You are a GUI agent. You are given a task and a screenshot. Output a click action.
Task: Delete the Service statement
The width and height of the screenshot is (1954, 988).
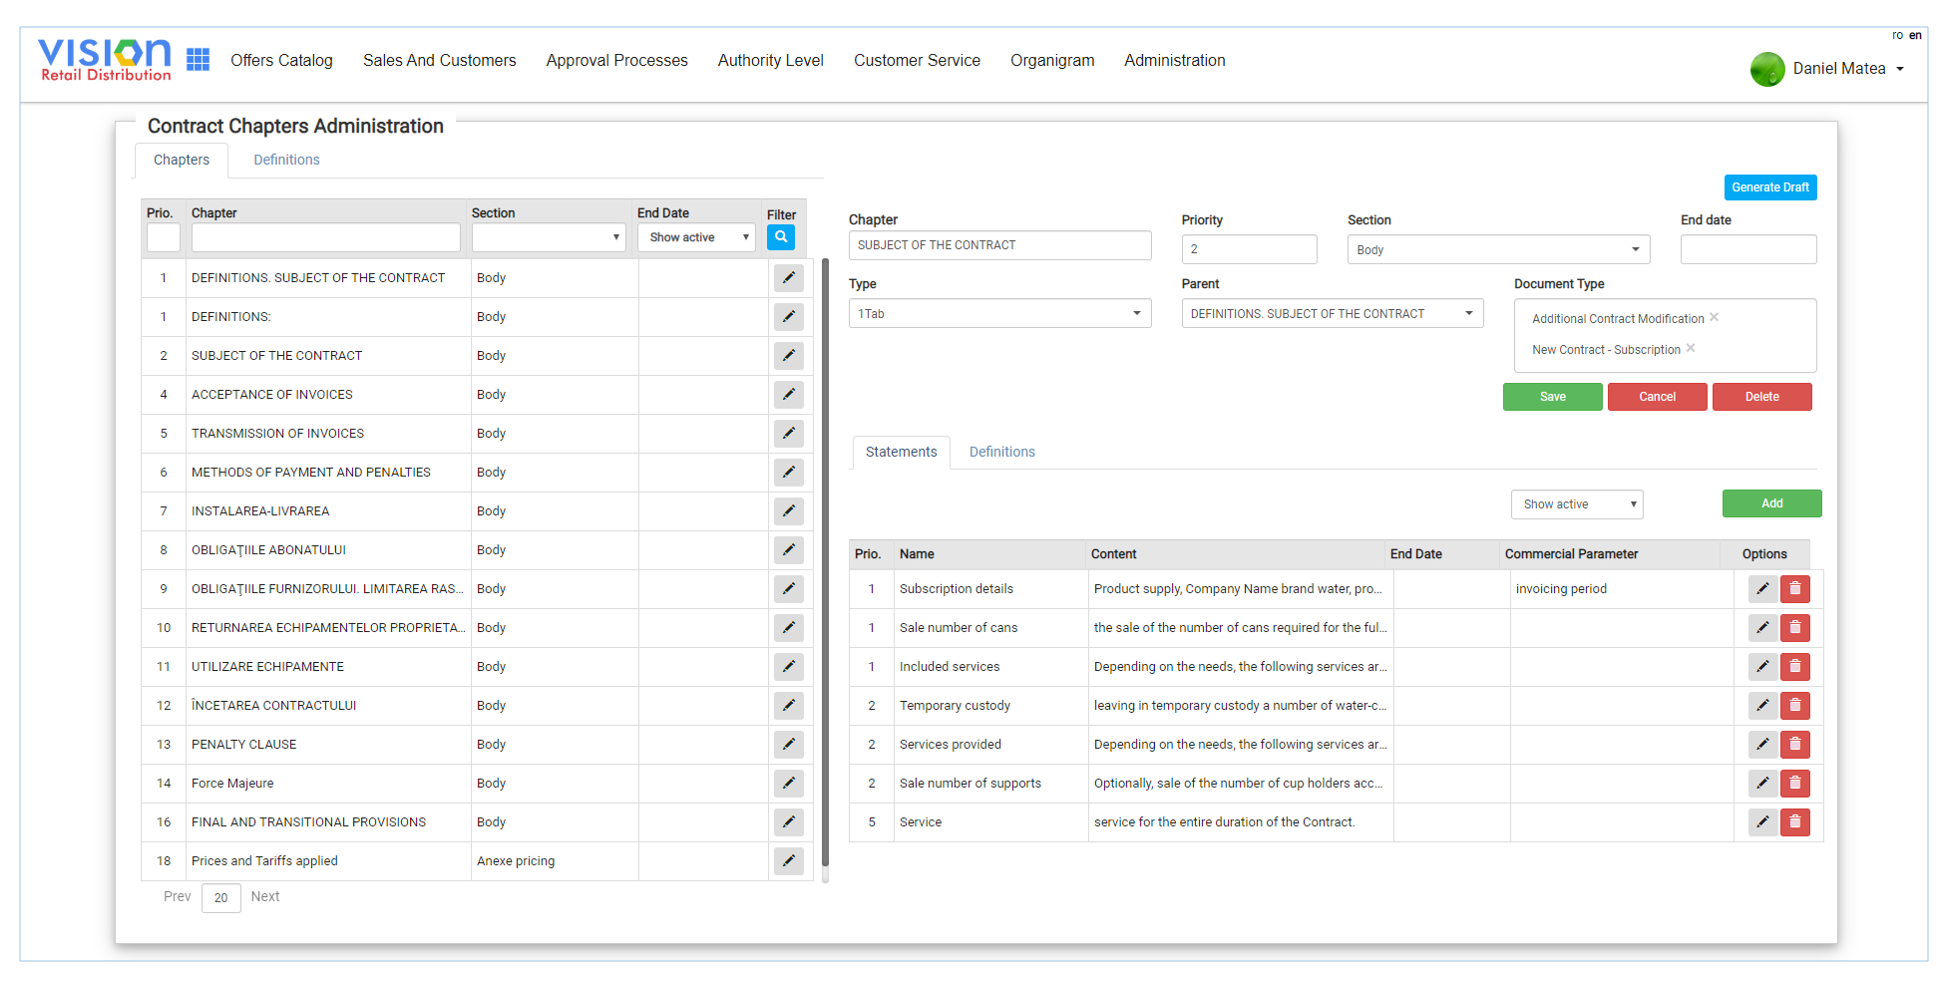(x=1795, y=822)
